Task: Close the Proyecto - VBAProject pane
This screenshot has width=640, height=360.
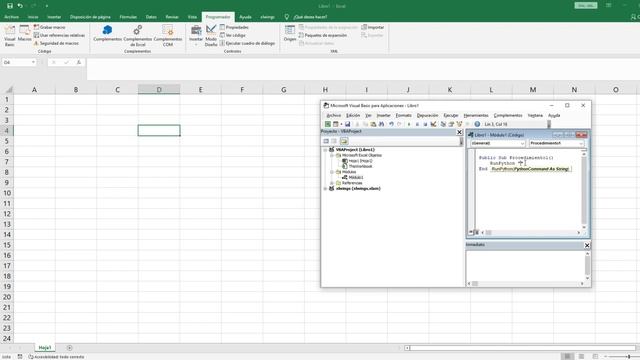Action: click(459, 132)
